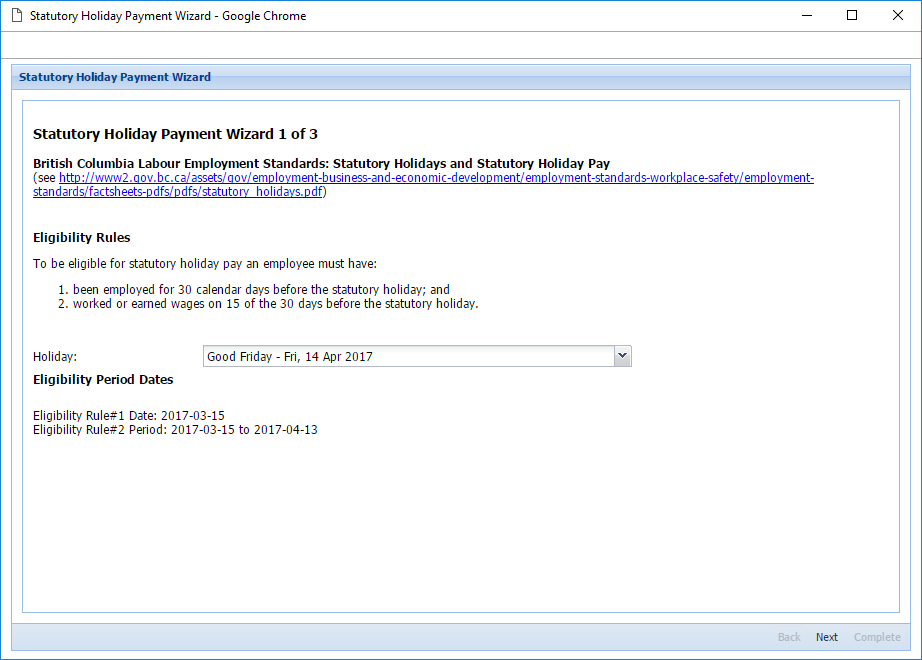Minimize the Statutory Holiday Payment Wizard window
The image size is (922, 660).
[806, 16]
